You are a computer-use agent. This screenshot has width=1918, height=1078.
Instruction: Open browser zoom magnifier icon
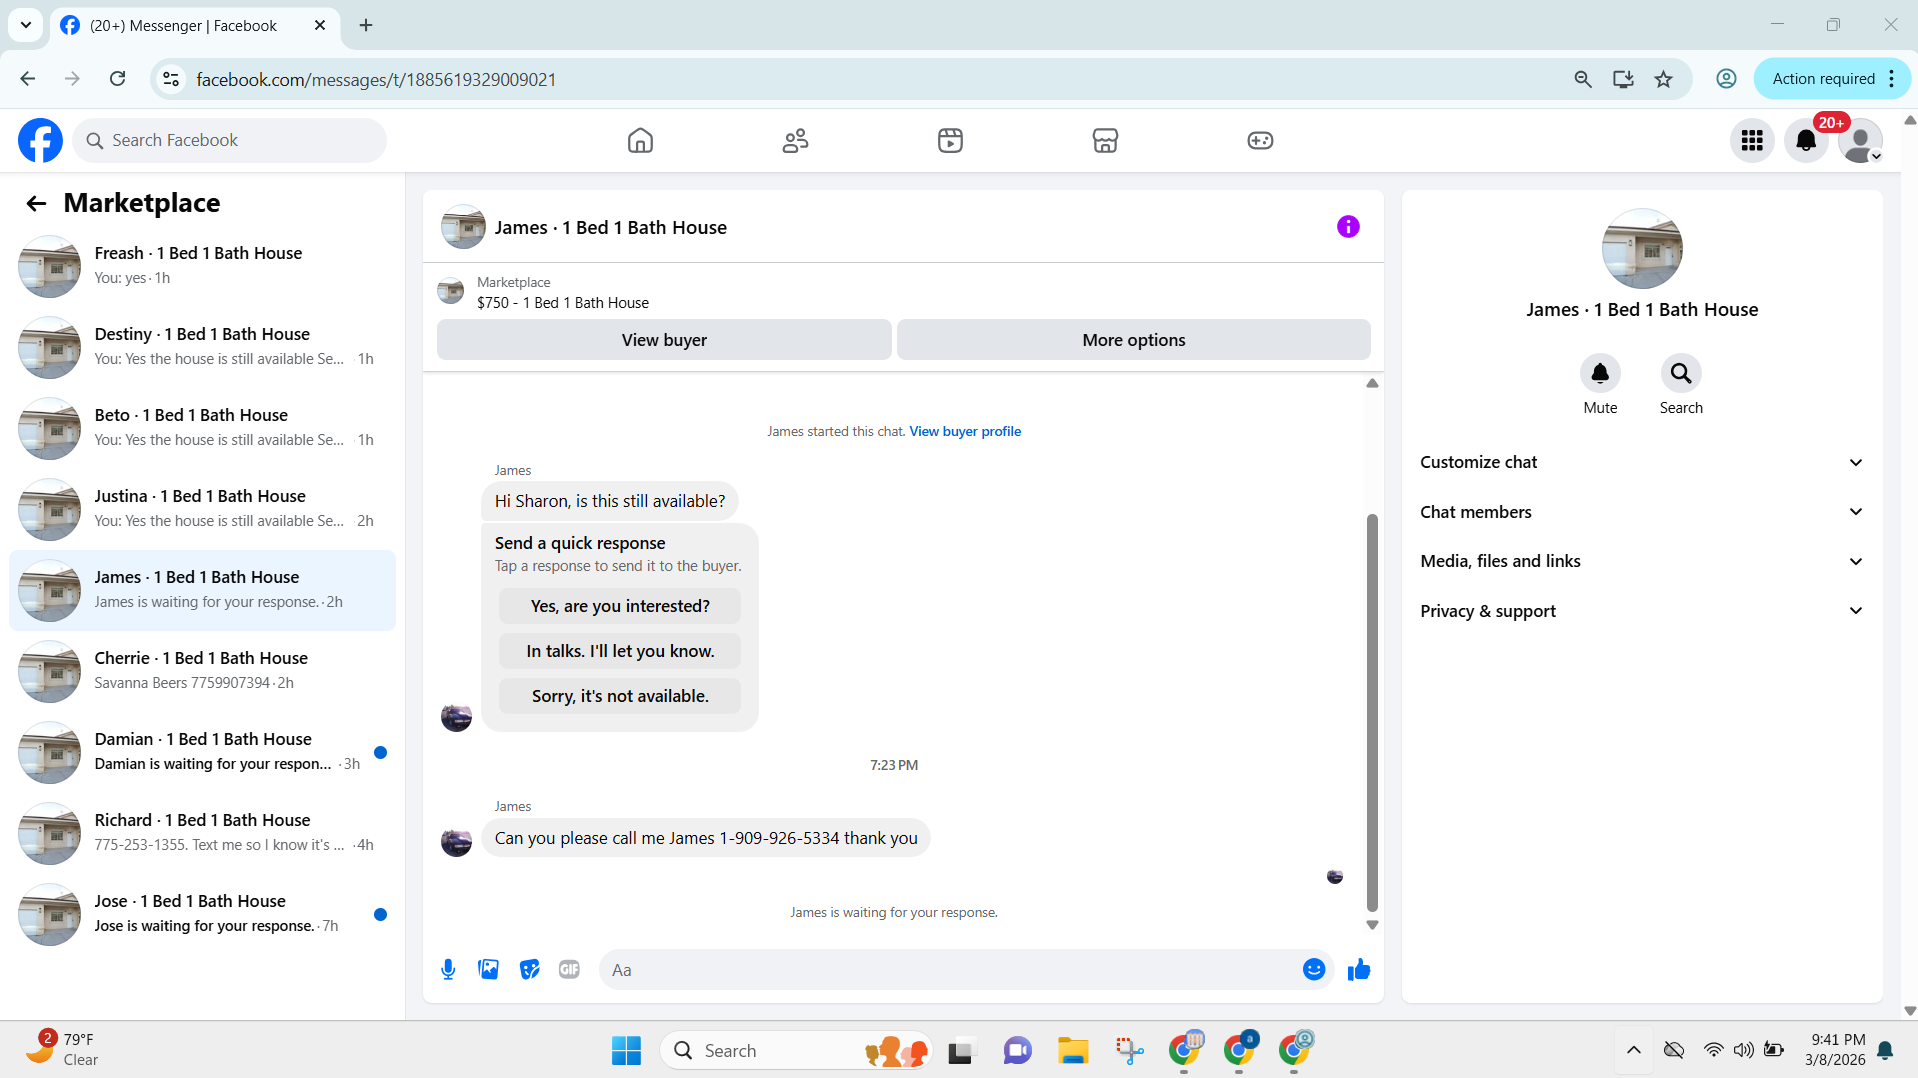point(1582,79)
